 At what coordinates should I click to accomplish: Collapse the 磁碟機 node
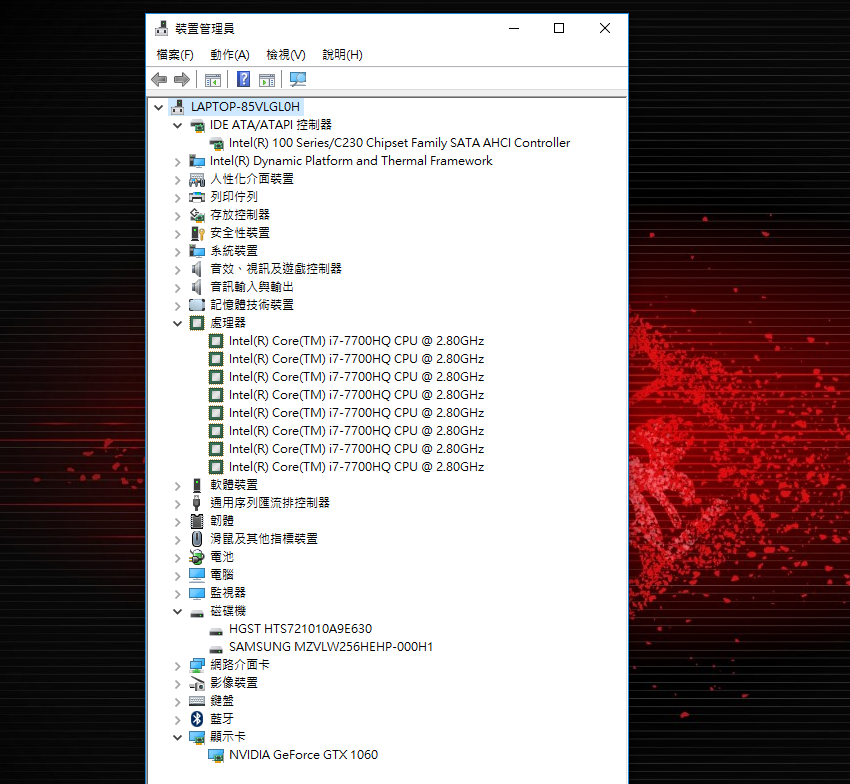177,611
